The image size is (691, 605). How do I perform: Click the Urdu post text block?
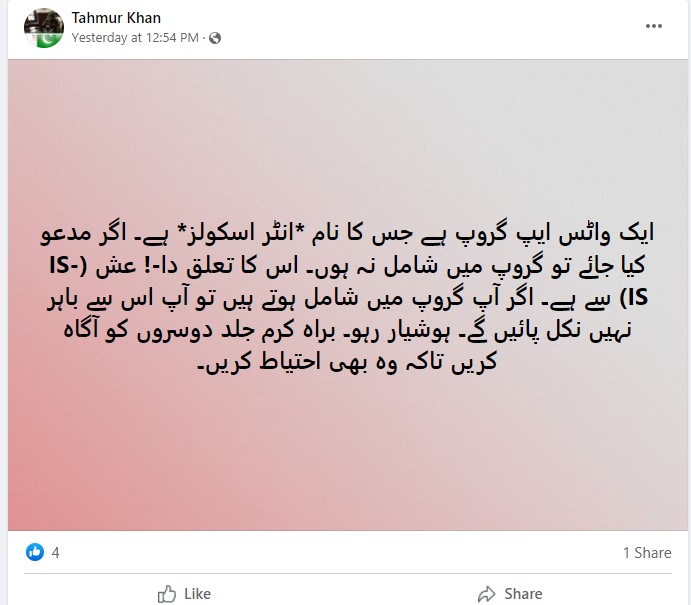pos(347,298)
